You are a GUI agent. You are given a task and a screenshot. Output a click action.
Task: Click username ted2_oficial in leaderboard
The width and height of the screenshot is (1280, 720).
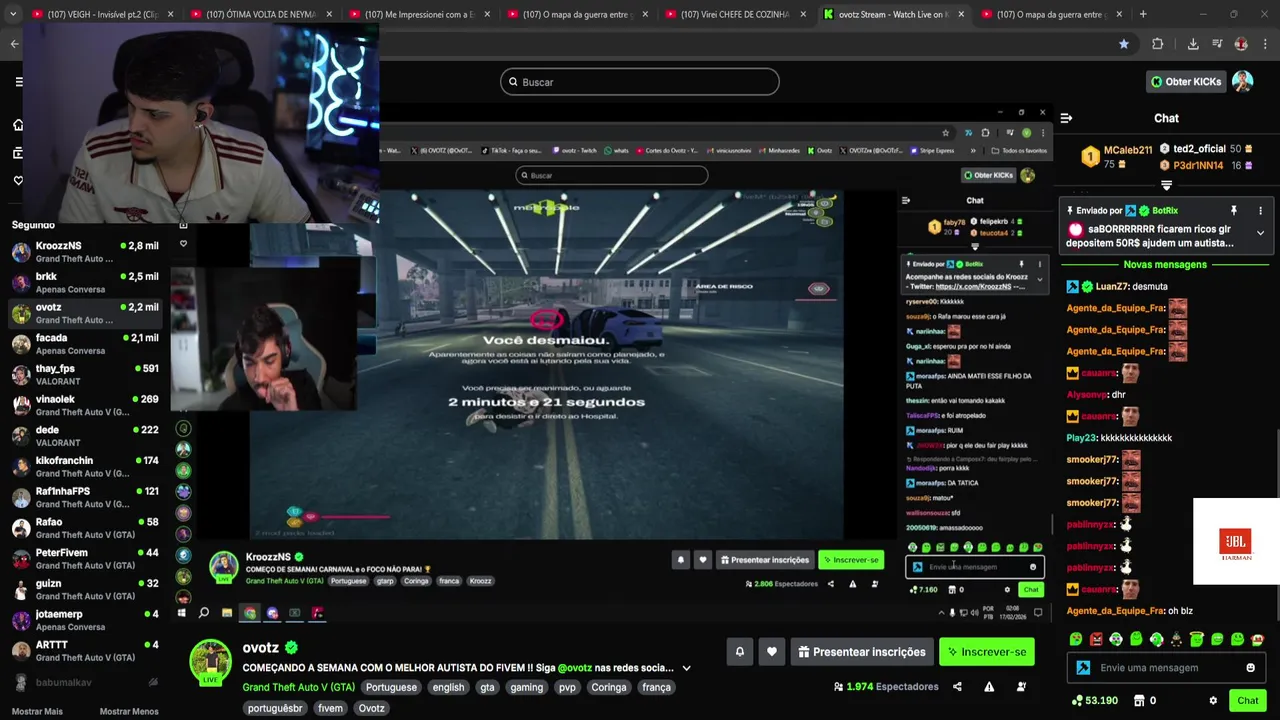point(1200,149)
